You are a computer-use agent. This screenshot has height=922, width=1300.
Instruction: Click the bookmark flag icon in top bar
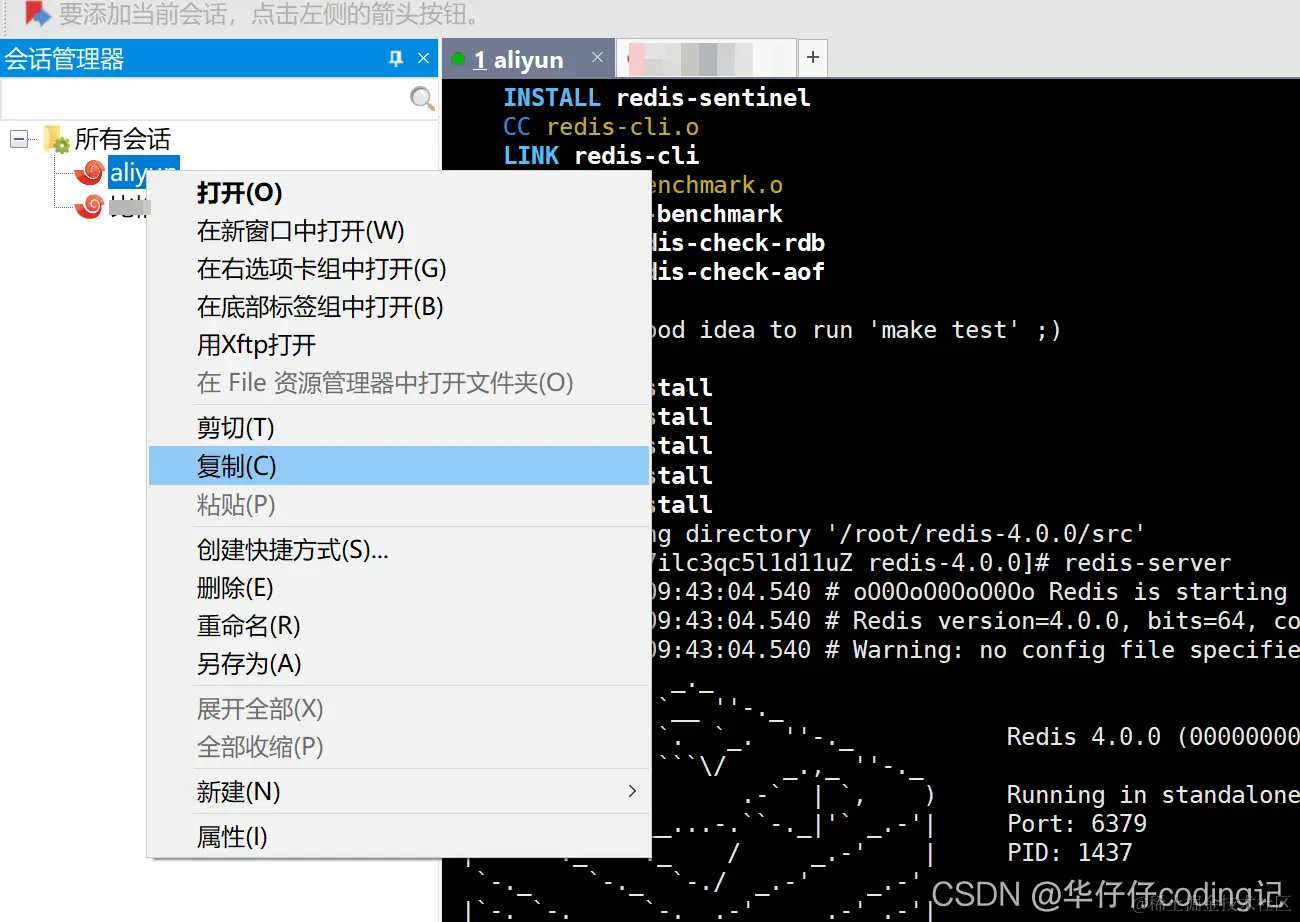point(38,14)
